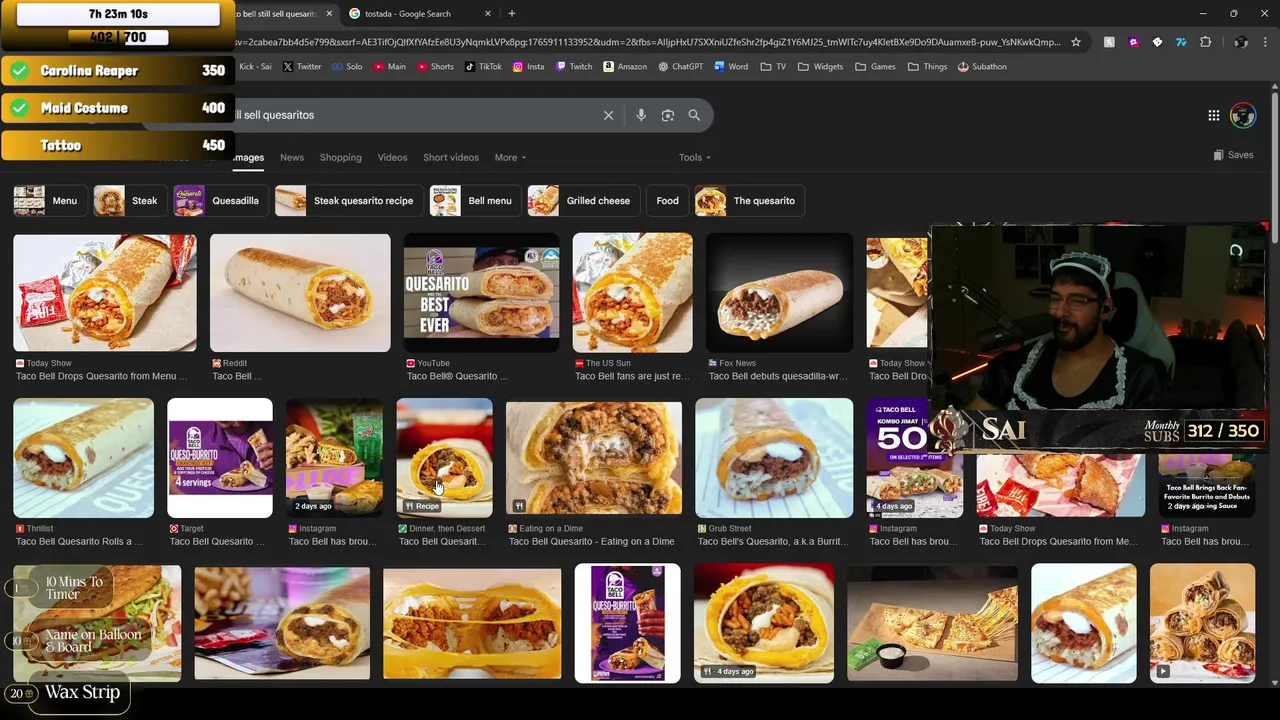1280x720 pixels.
Task: Open the Twitter bookmark
Action: tap(302, 67)
